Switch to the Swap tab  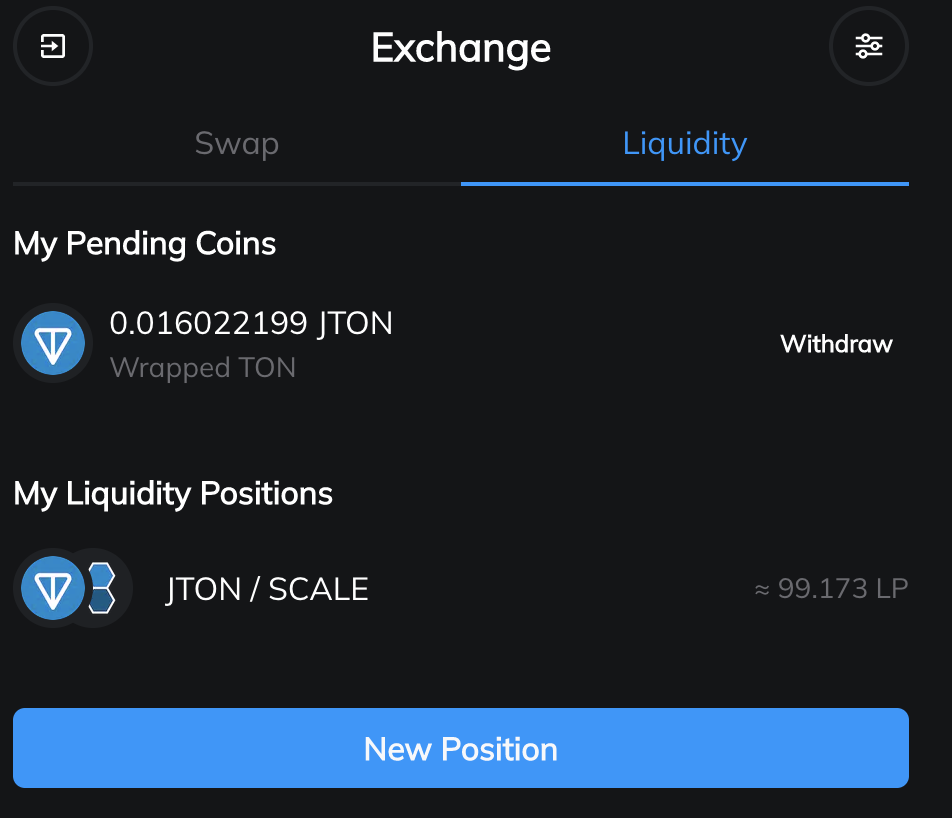237,143
